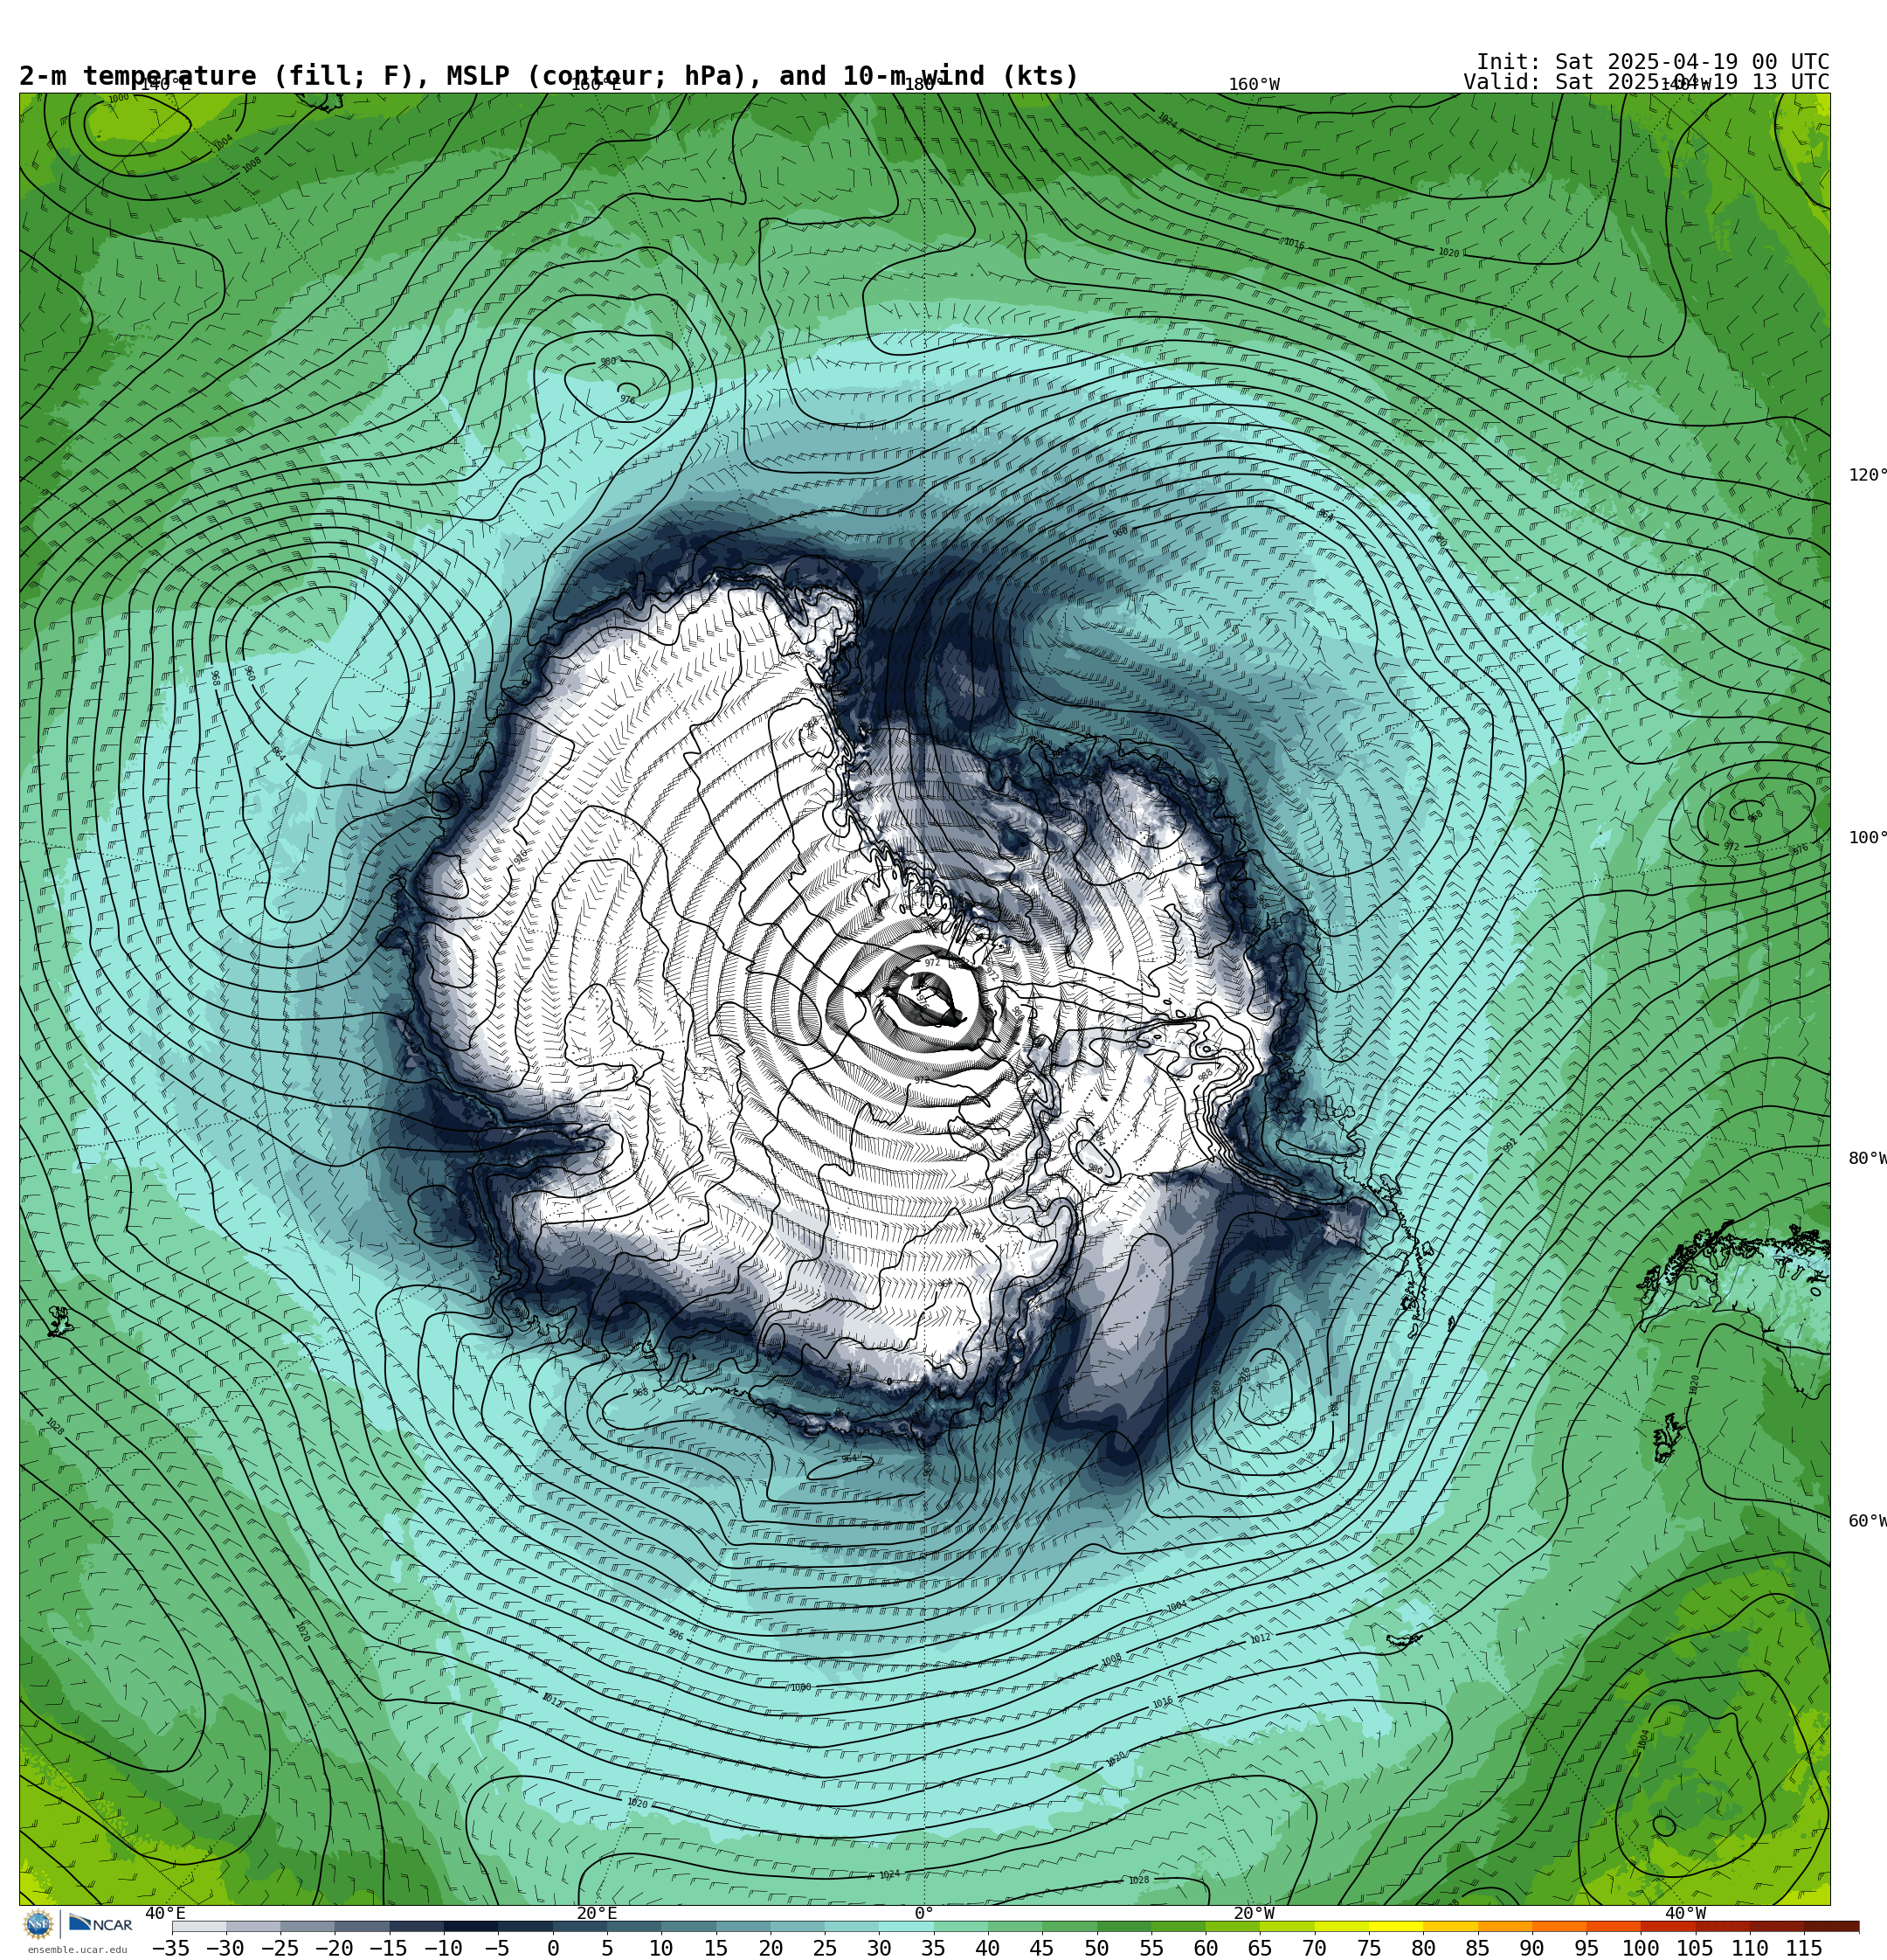Click the 65 colorbar tick label

1259,1949
